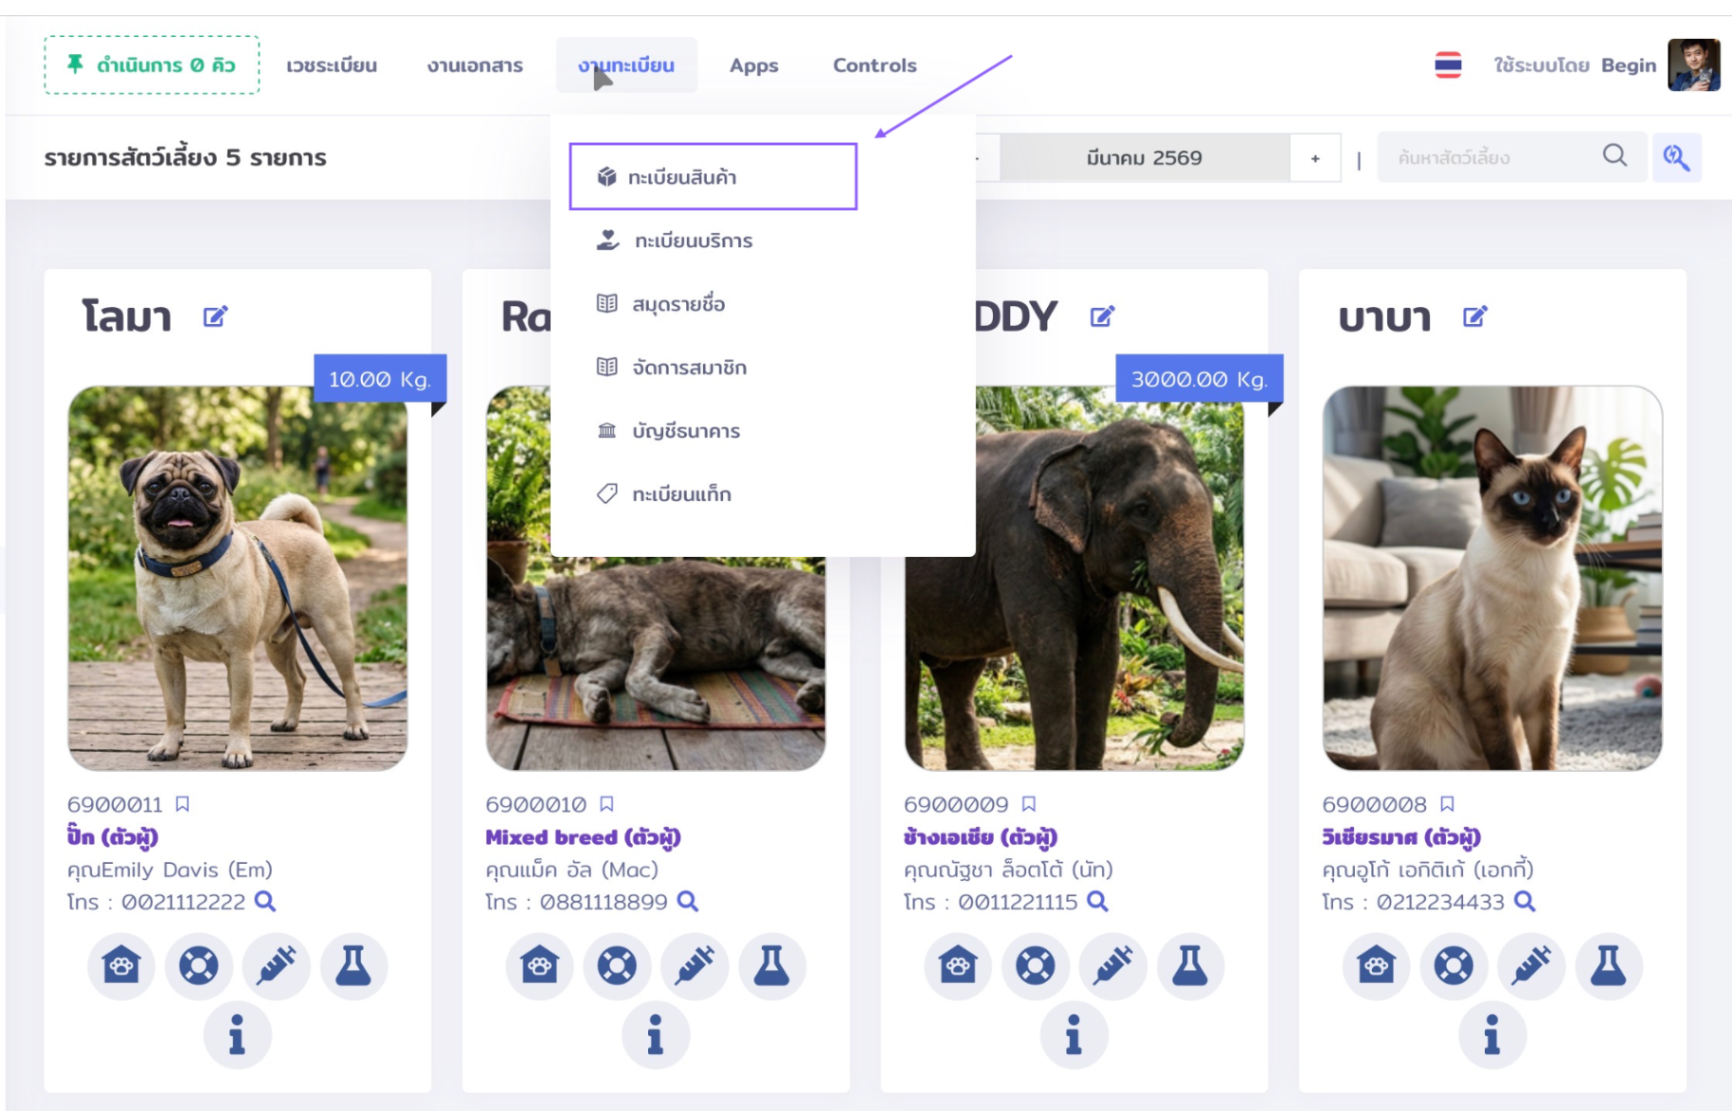Image resolution: width=1732 pixels, height=1111 pixels.
Task: Click the edit icon next to บาบา
Action: [1474, 317]
